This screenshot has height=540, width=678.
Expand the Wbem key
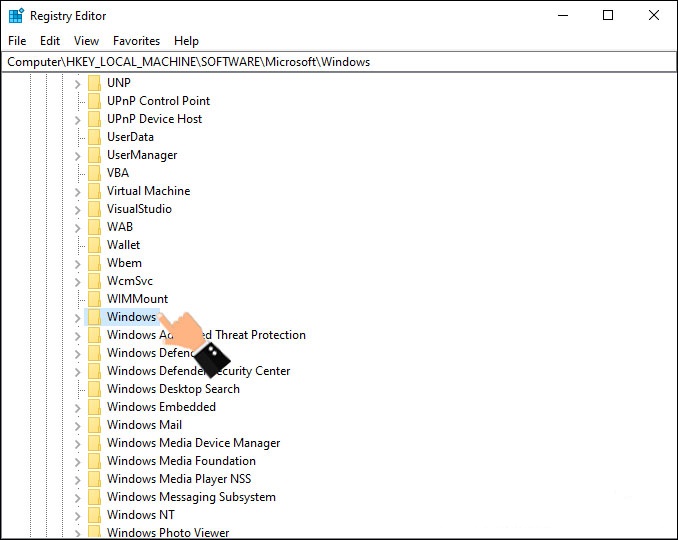tap(77, 263)
